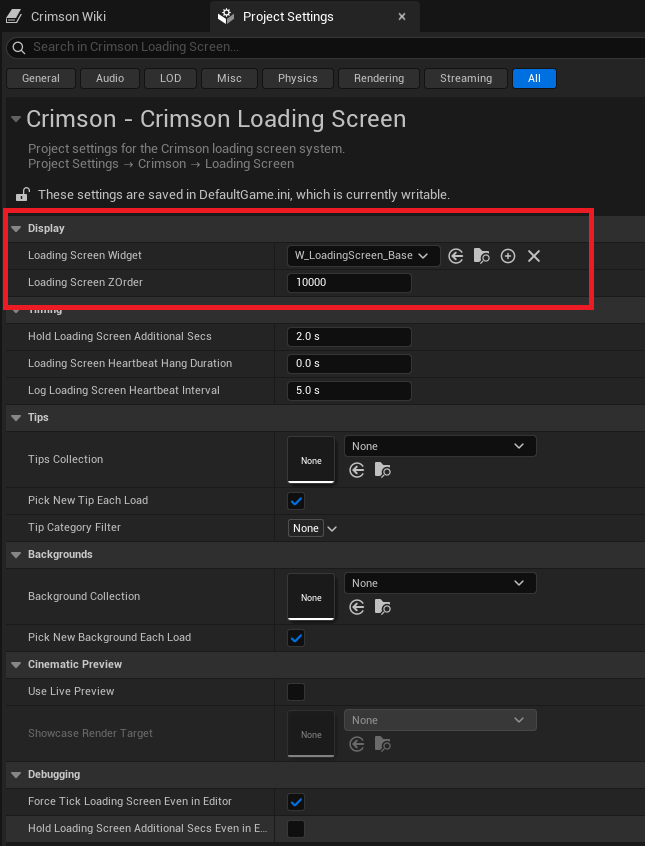Click the None tag in Tip Category Filter

306,528
